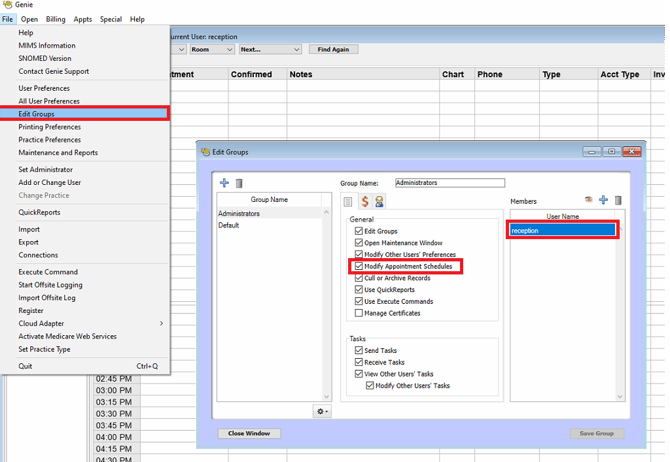Image resolution: width=670 pixels, height=462 pixels.
Task: Add a new group with plus icon
Action: tap(225, 184)
